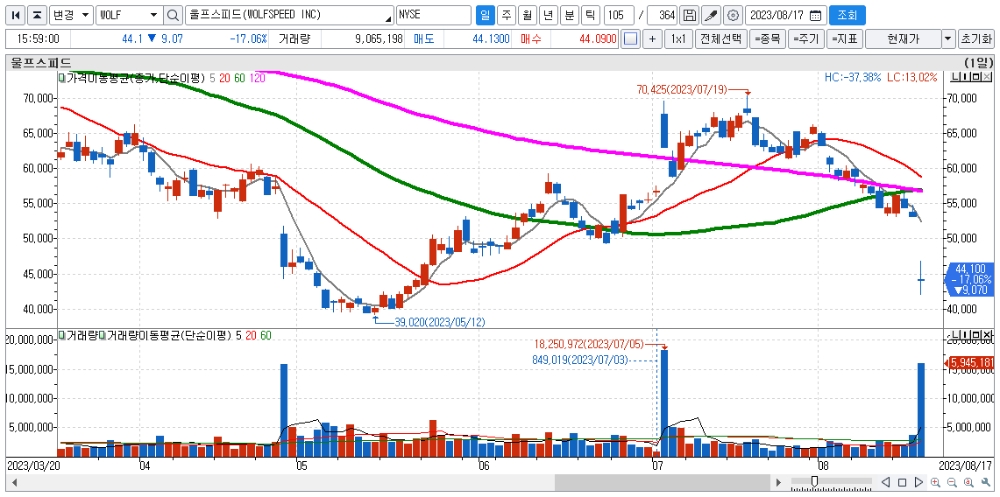
Task: Select daily 일 period button
Action: click(x=485, y=15)
